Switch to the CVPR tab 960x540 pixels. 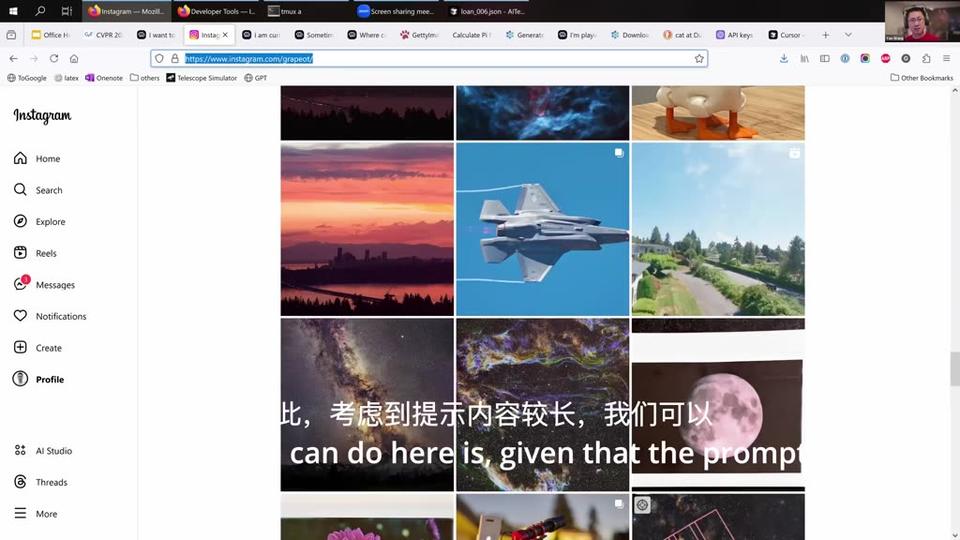(x=103, y=35)
